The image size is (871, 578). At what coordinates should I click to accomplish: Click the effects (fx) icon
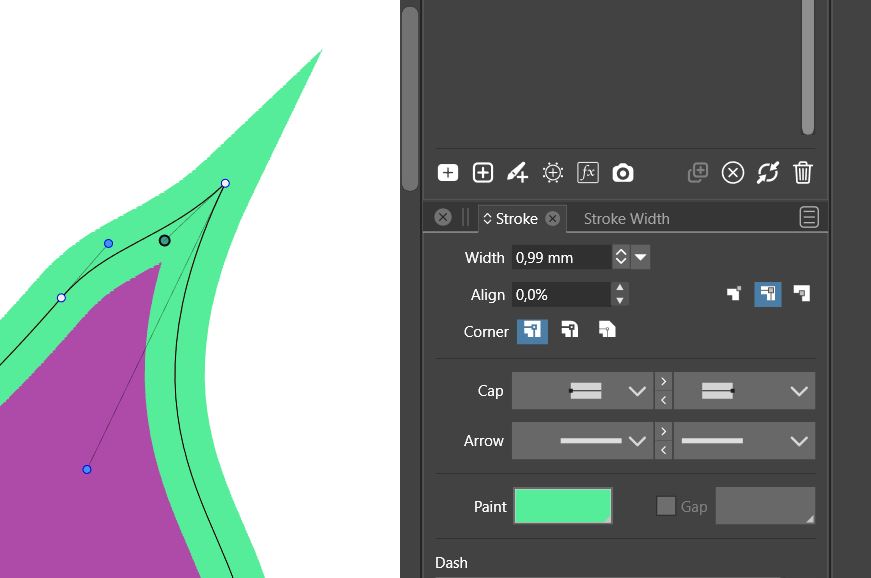pyautogui.click(x=588, y=173)
